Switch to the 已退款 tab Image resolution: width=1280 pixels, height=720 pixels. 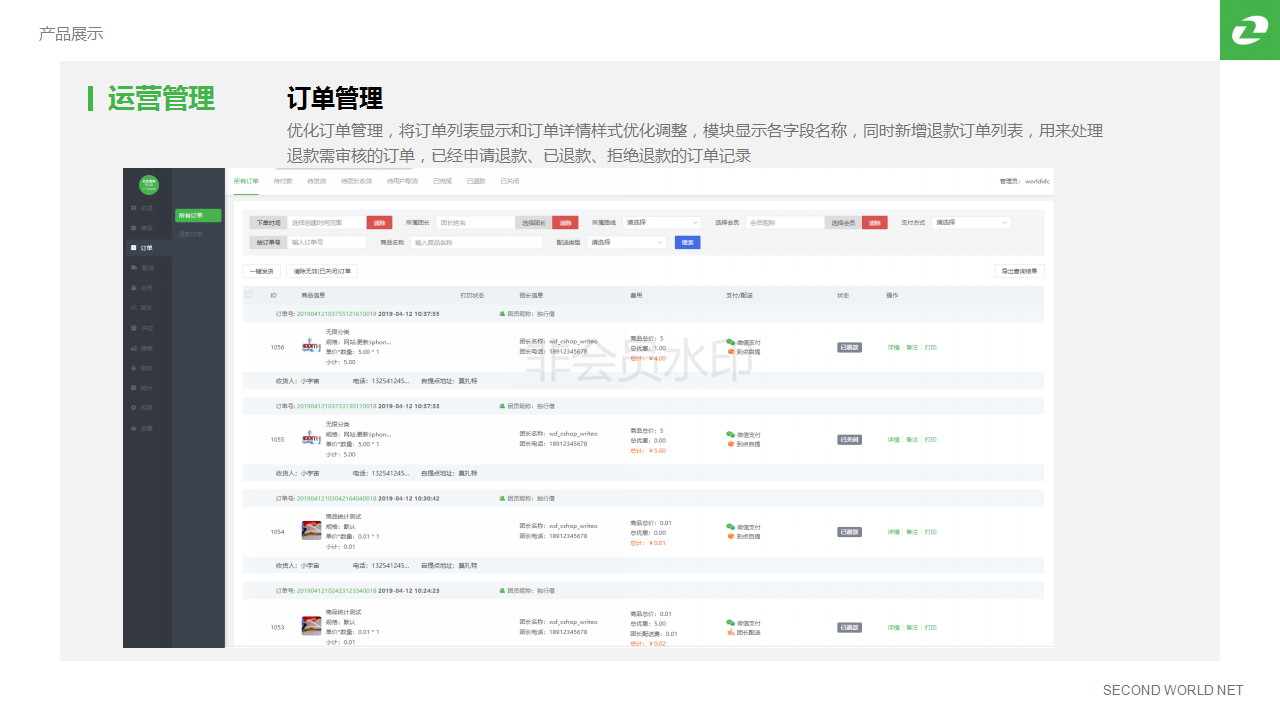pos(476,181)
